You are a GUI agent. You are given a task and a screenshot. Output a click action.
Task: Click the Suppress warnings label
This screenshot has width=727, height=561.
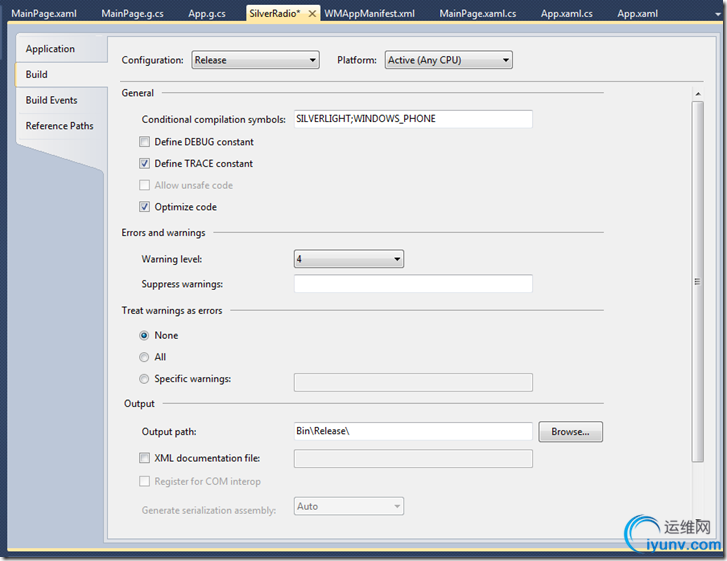pos(182,284)
